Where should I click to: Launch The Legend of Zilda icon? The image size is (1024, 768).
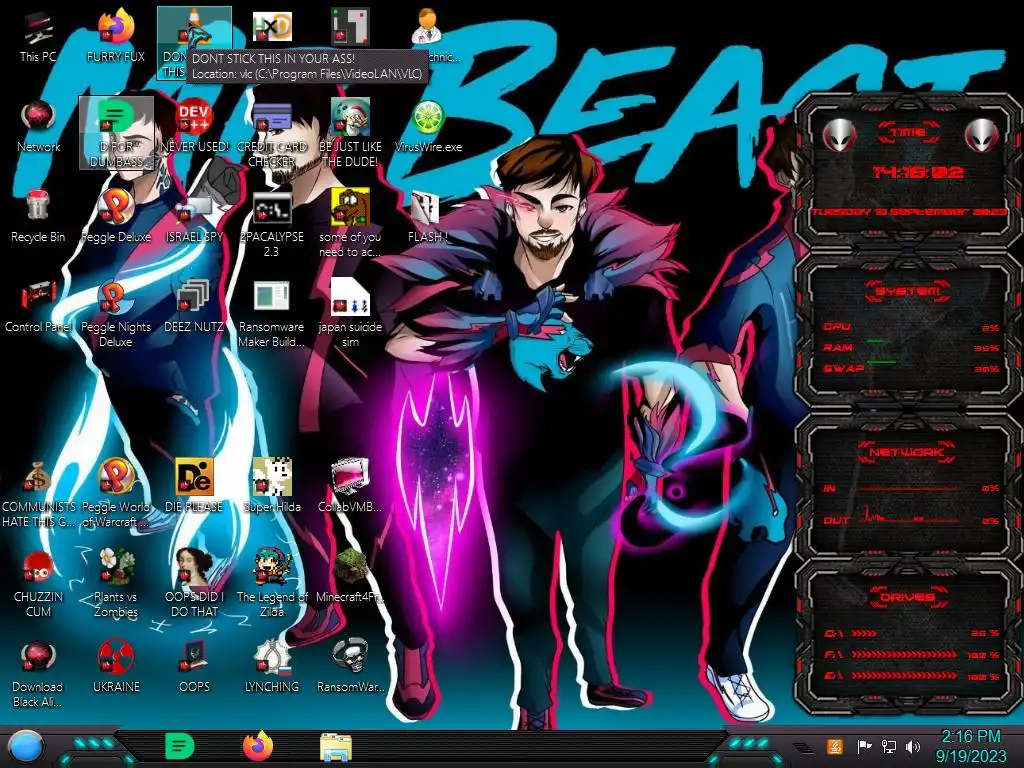(272, 583)
